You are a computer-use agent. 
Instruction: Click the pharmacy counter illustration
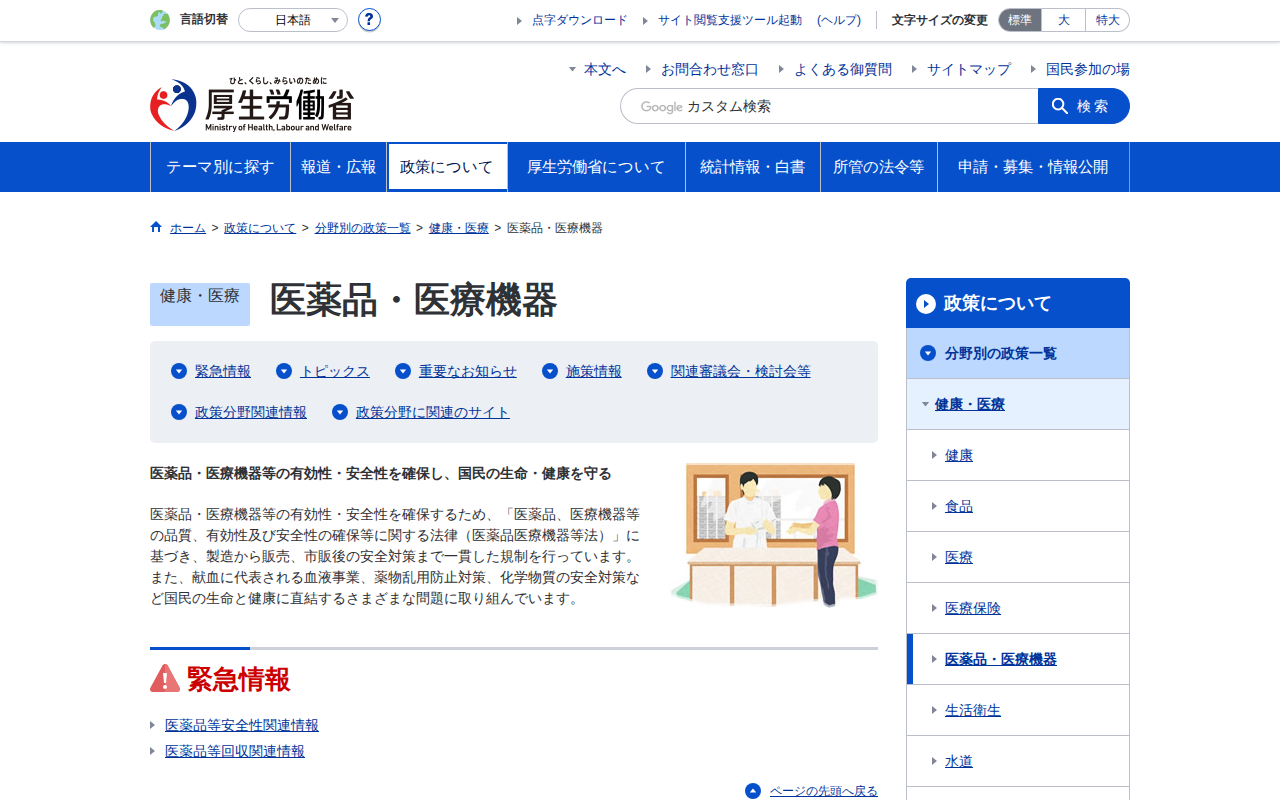point(774,534)
